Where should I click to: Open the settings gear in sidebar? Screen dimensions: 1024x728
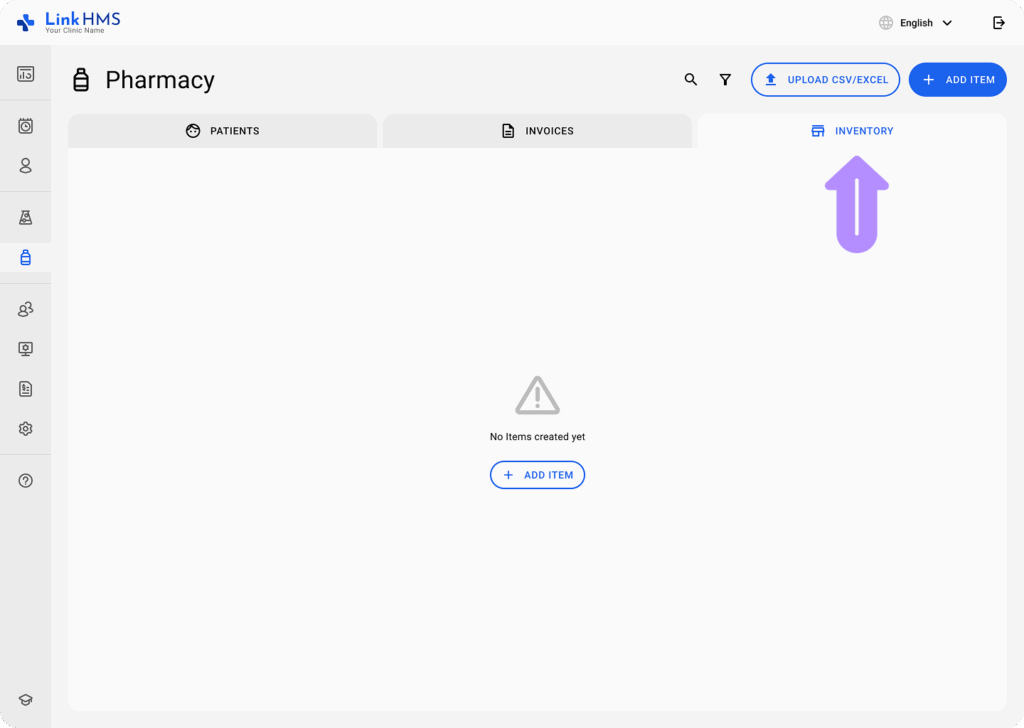point(25,429)
